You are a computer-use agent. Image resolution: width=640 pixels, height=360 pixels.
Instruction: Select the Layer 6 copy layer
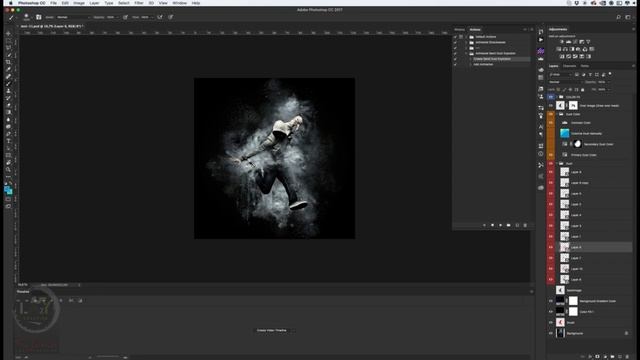(x=594, y=183)
